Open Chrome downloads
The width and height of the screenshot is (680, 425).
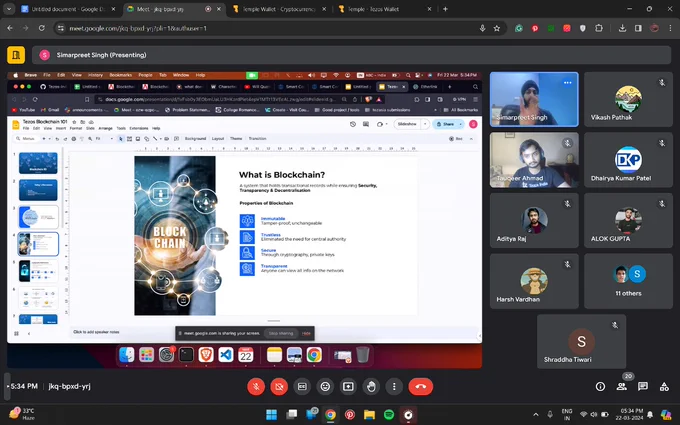(x=622, y=28)
